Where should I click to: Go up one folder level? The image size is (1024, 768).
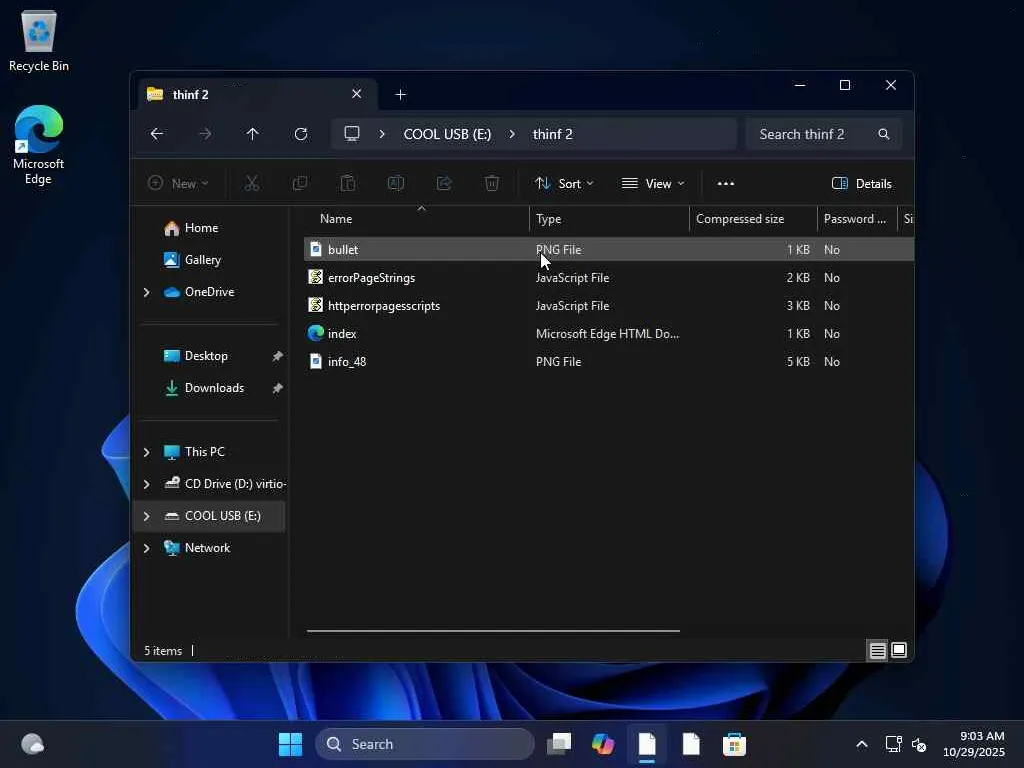[x=253, y=134]
